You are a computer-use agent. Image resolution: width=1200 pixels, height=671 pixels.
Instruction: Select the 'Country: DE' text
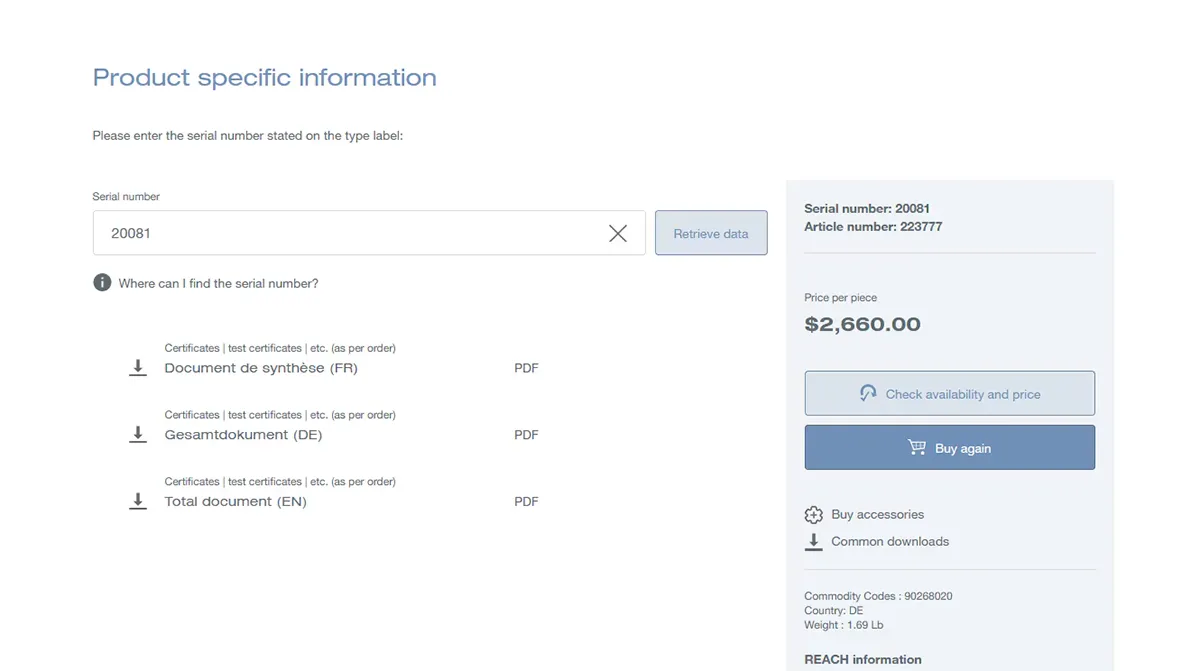pos(833,611)
